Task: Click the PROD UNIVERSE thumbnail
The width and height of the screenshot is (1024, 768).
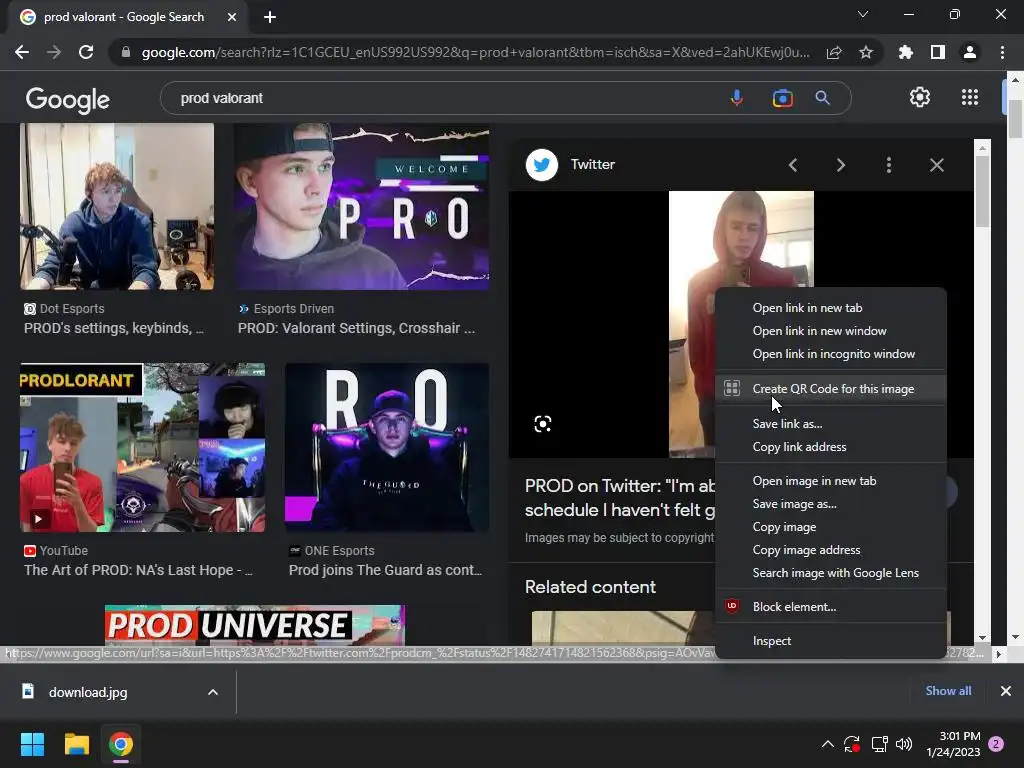Action: point(255,625)
